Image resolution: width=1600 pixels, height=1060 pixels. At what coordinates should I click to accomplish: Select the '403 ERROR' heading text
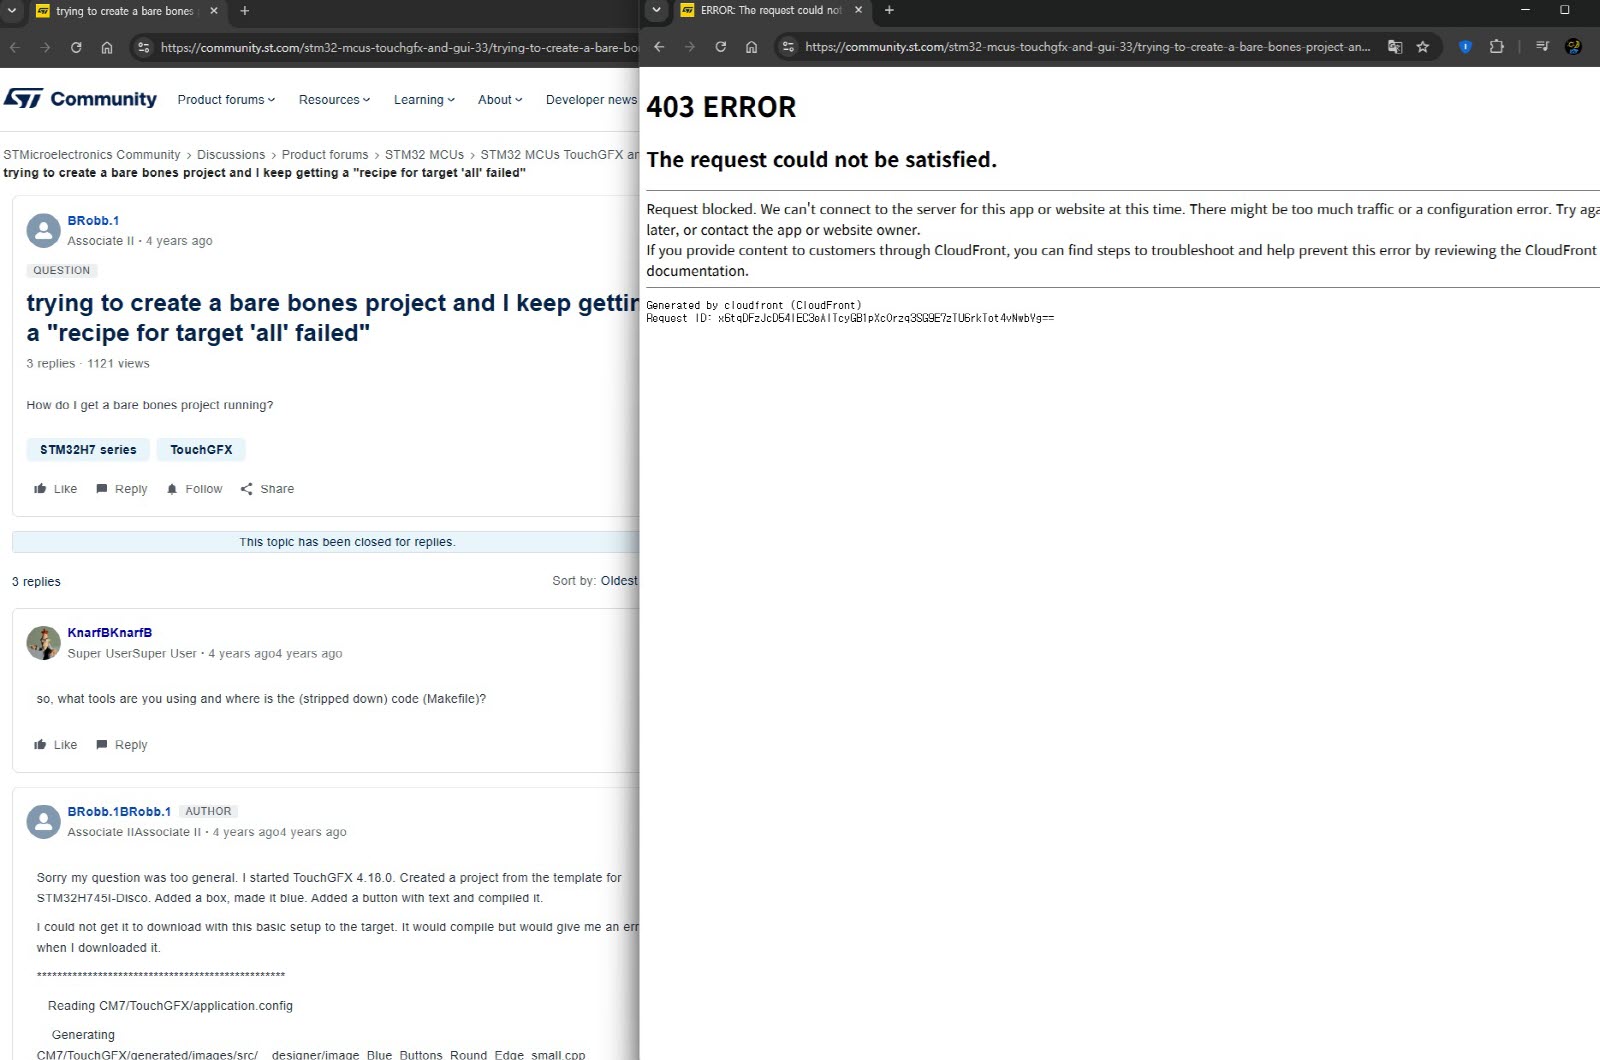coord(721,107)
